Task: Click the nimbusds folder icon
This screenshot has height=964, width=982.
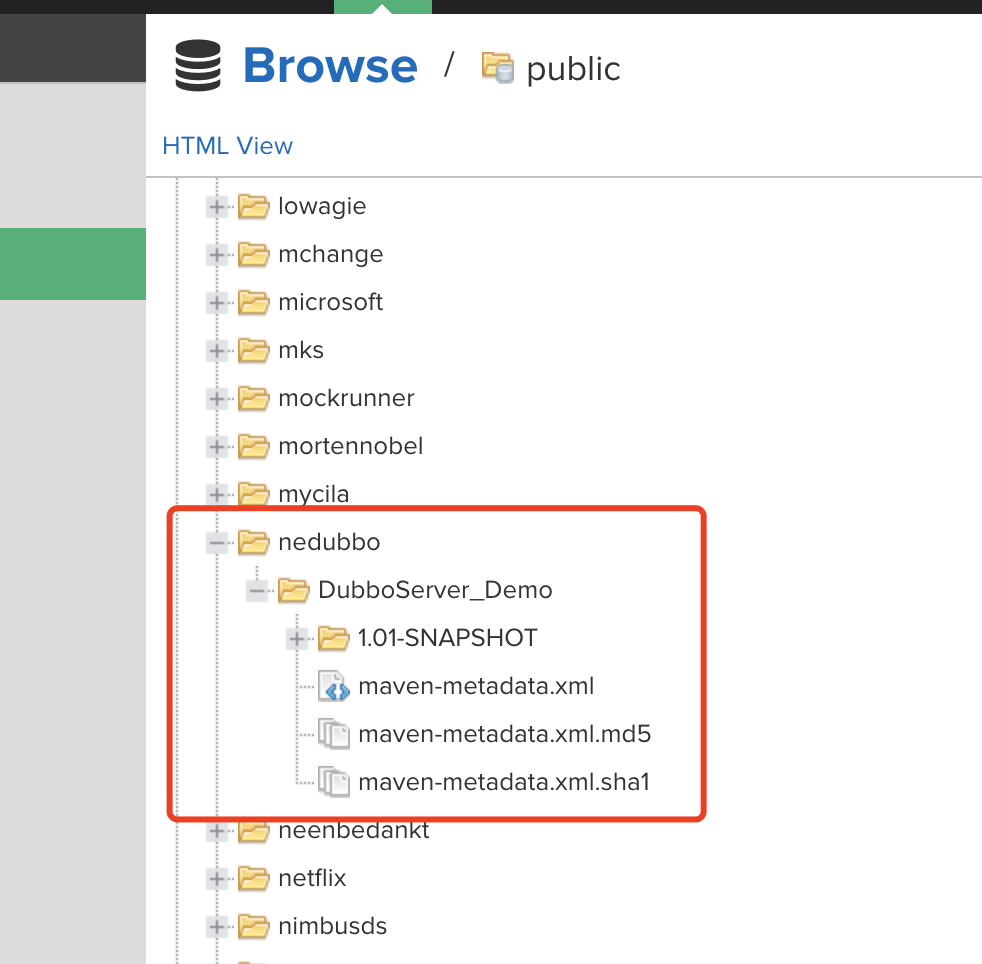Action: coord(254,926)
